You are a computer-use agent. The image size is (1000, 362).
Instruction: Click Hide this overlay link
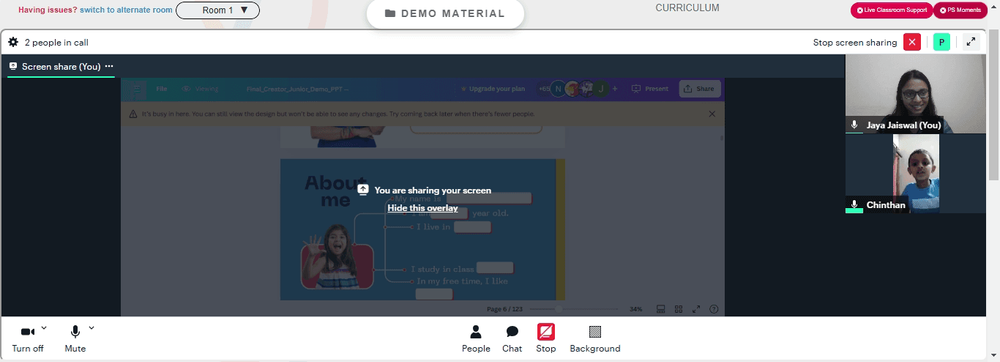422,208
